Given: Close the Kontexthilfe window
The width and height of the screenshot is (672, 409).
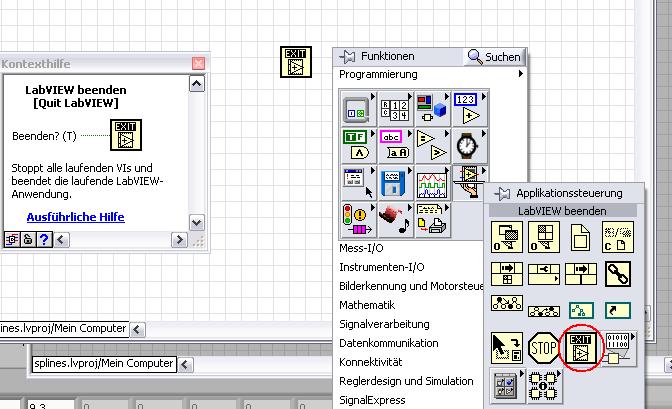Looking at the screenshot, I should point(198,63).
